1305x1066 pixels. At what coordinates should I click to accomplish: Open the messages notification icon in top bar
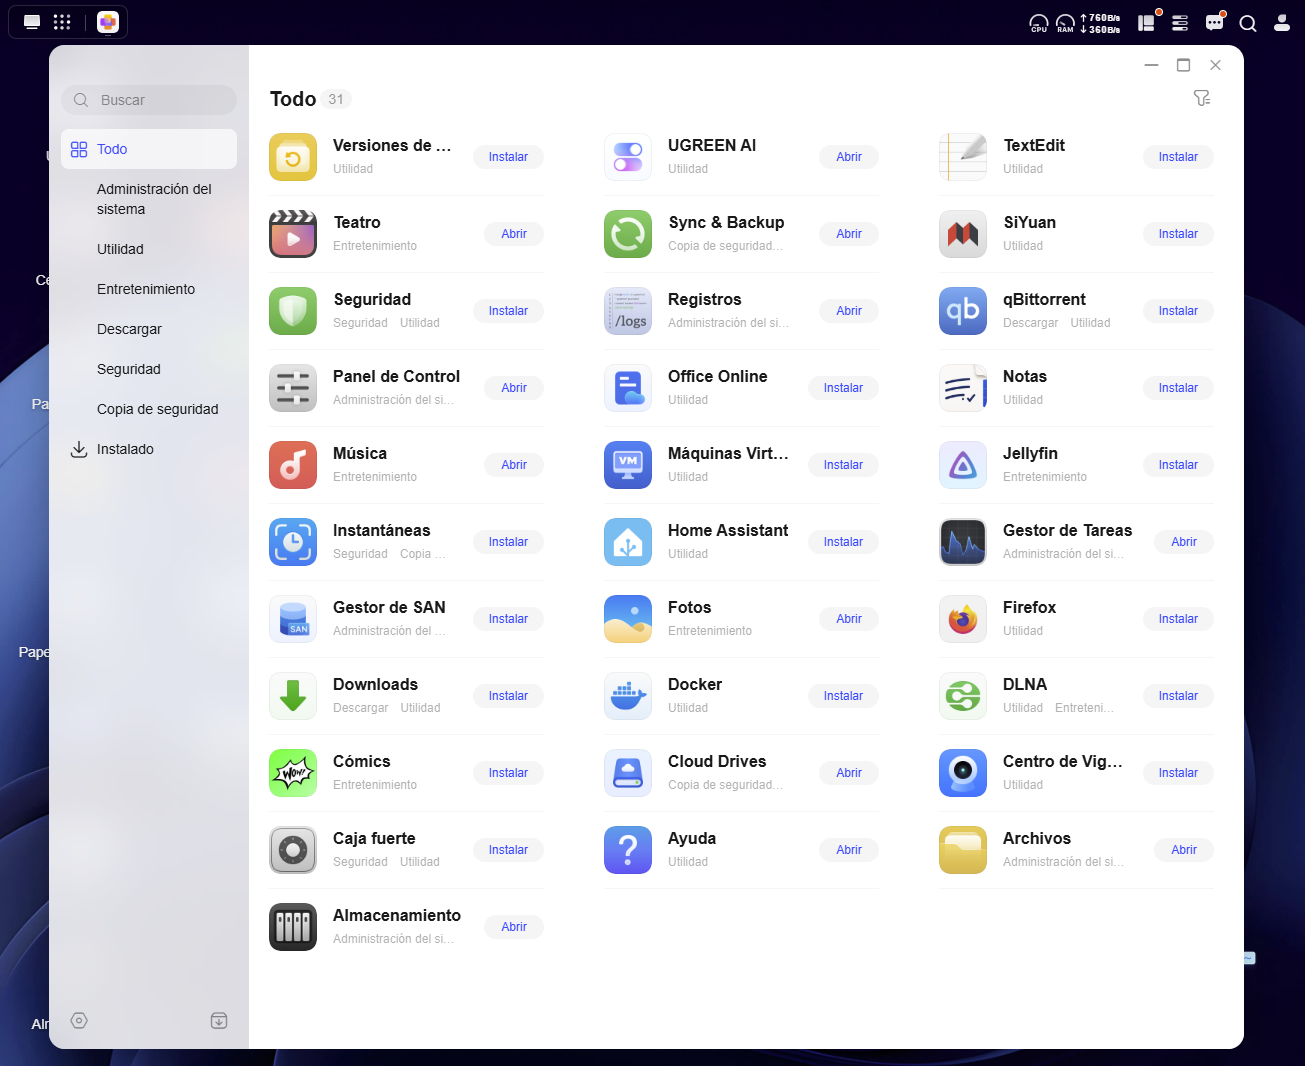click(1215, 22)
